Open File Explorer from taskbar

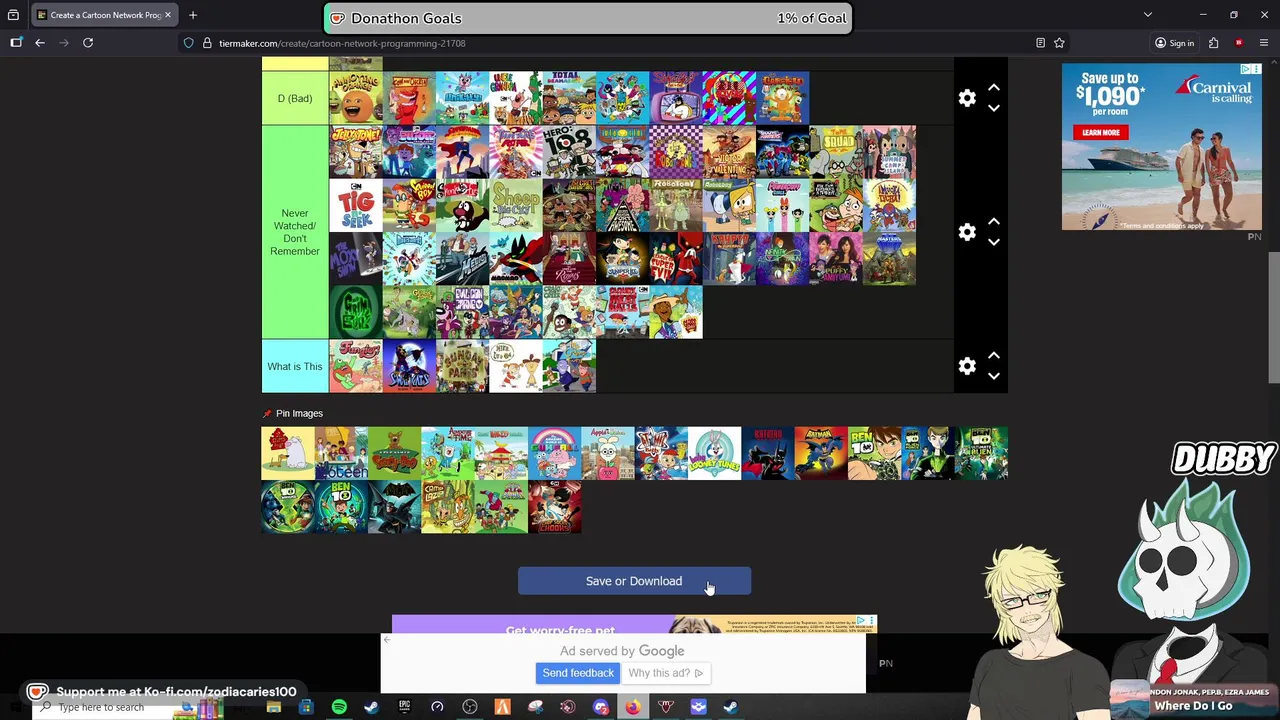click(x=273, y=707)
